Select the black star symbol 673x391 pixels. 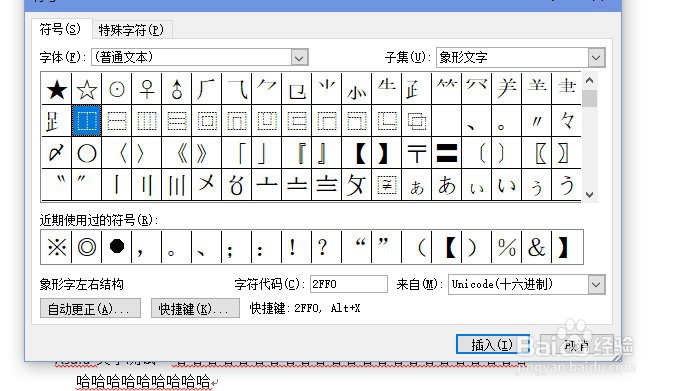coord(57,89)
